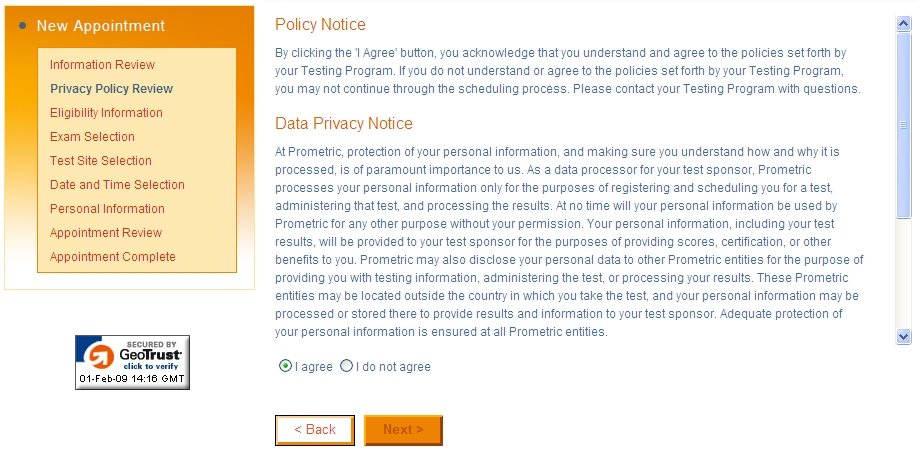Open the Test Site Selection step
The width and height of the screenshot is (920, 455).
(x=101, y=161)
